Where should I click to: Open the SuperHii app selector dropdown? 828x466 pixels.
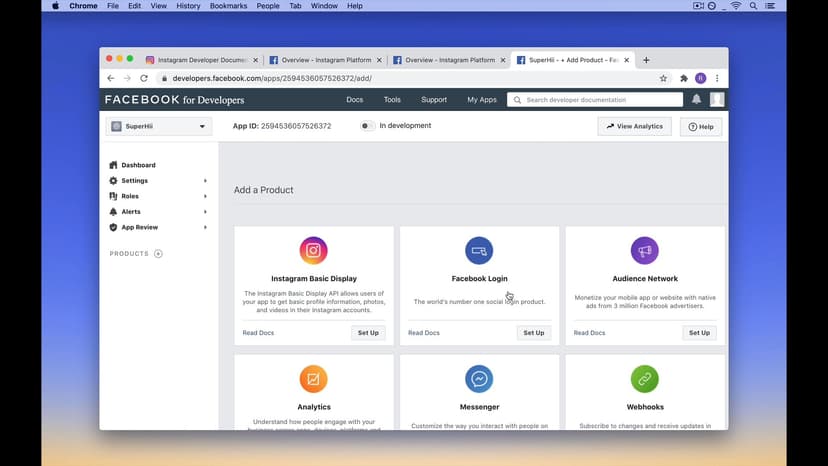coord(158,127)
